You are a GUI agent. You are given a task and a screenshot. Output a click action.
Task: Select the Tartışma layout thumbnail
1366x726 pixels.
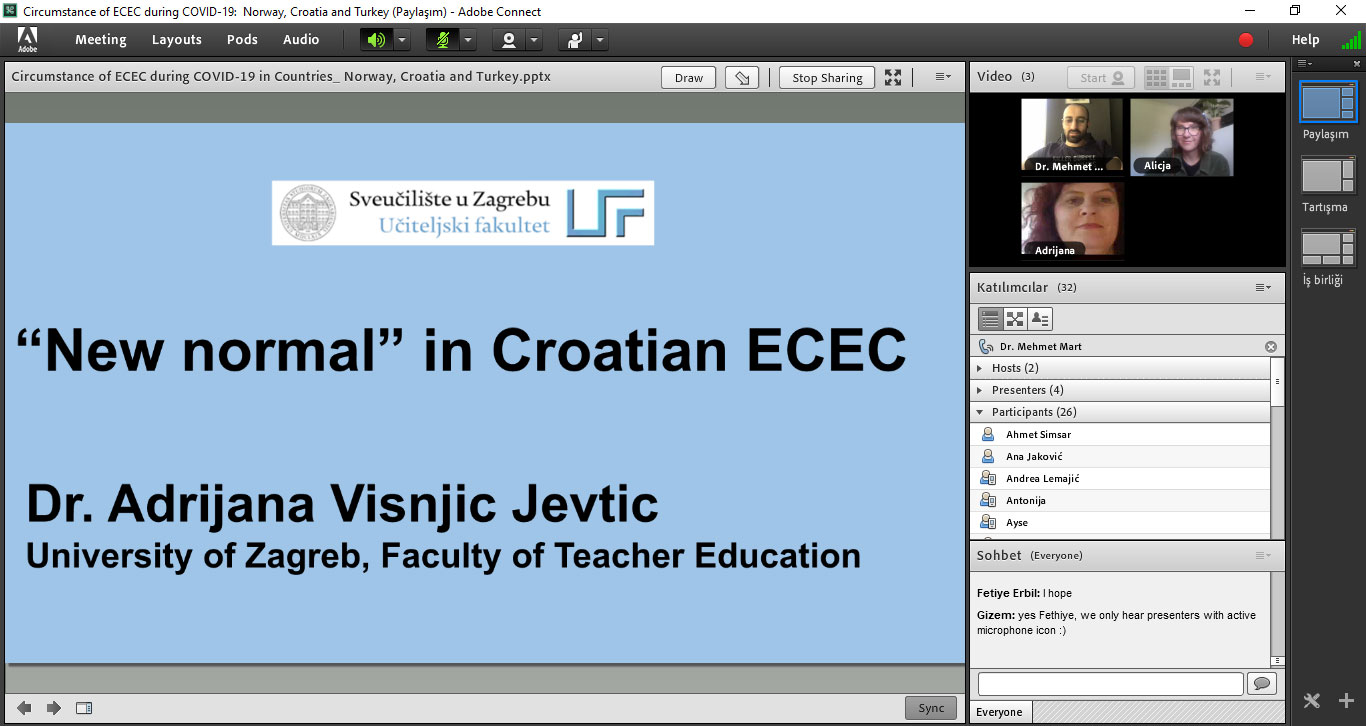[1326, 177]
